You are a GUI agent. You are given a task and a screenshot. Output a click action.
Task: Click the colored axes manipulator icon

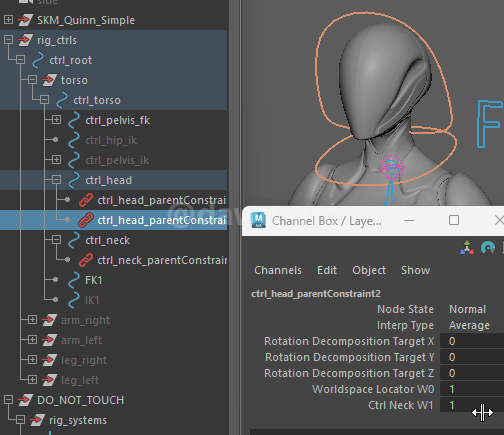[x=467, y=248]
